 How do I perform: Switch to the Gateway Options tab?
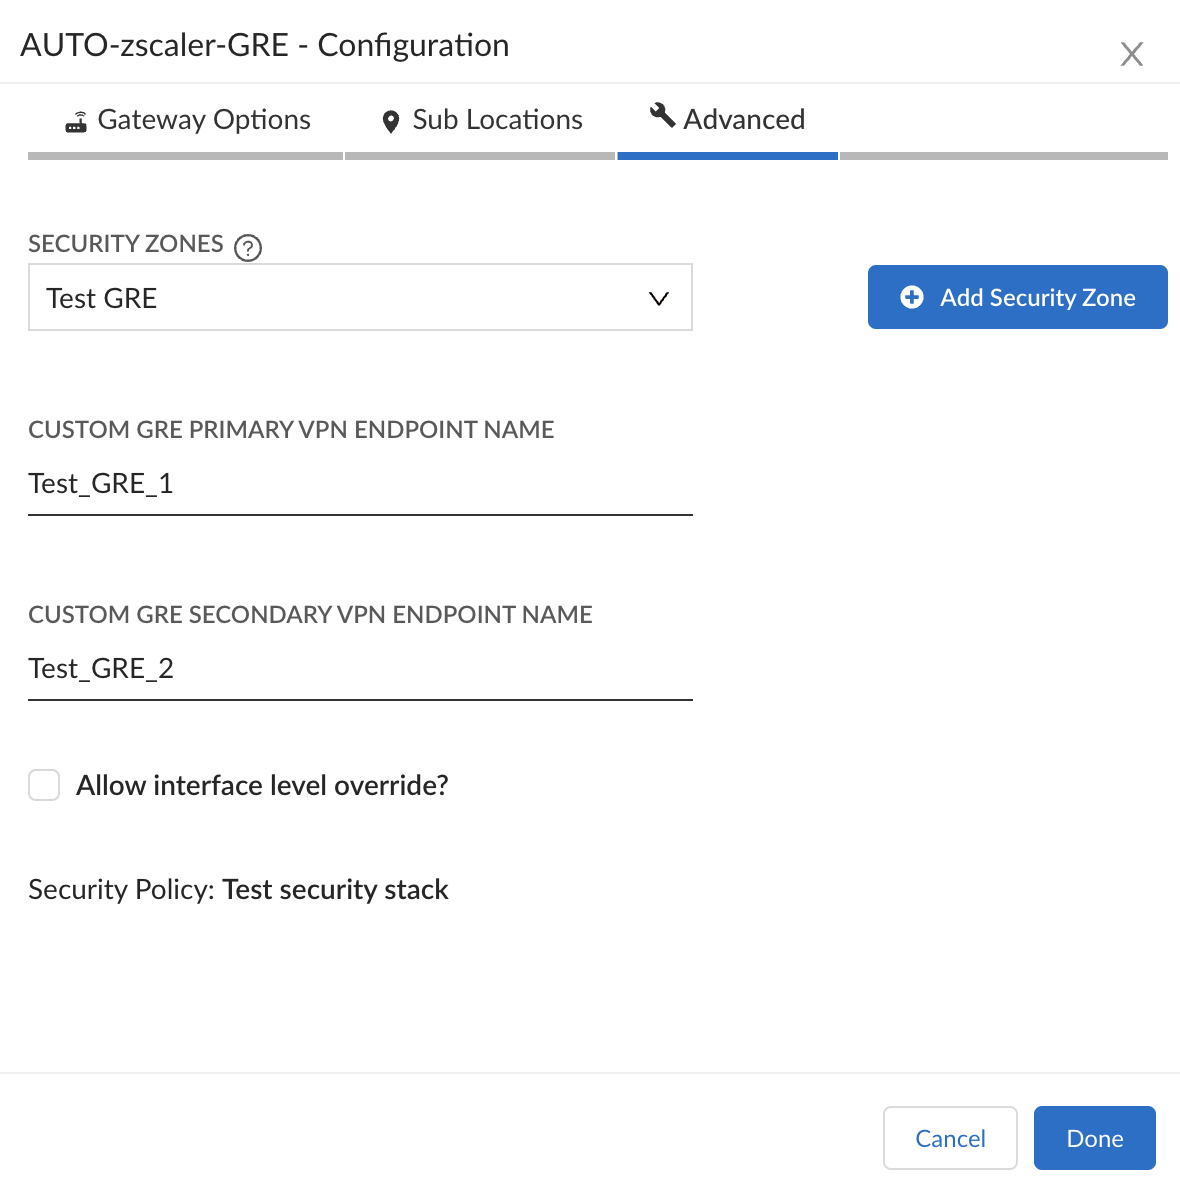pos(204,120)
